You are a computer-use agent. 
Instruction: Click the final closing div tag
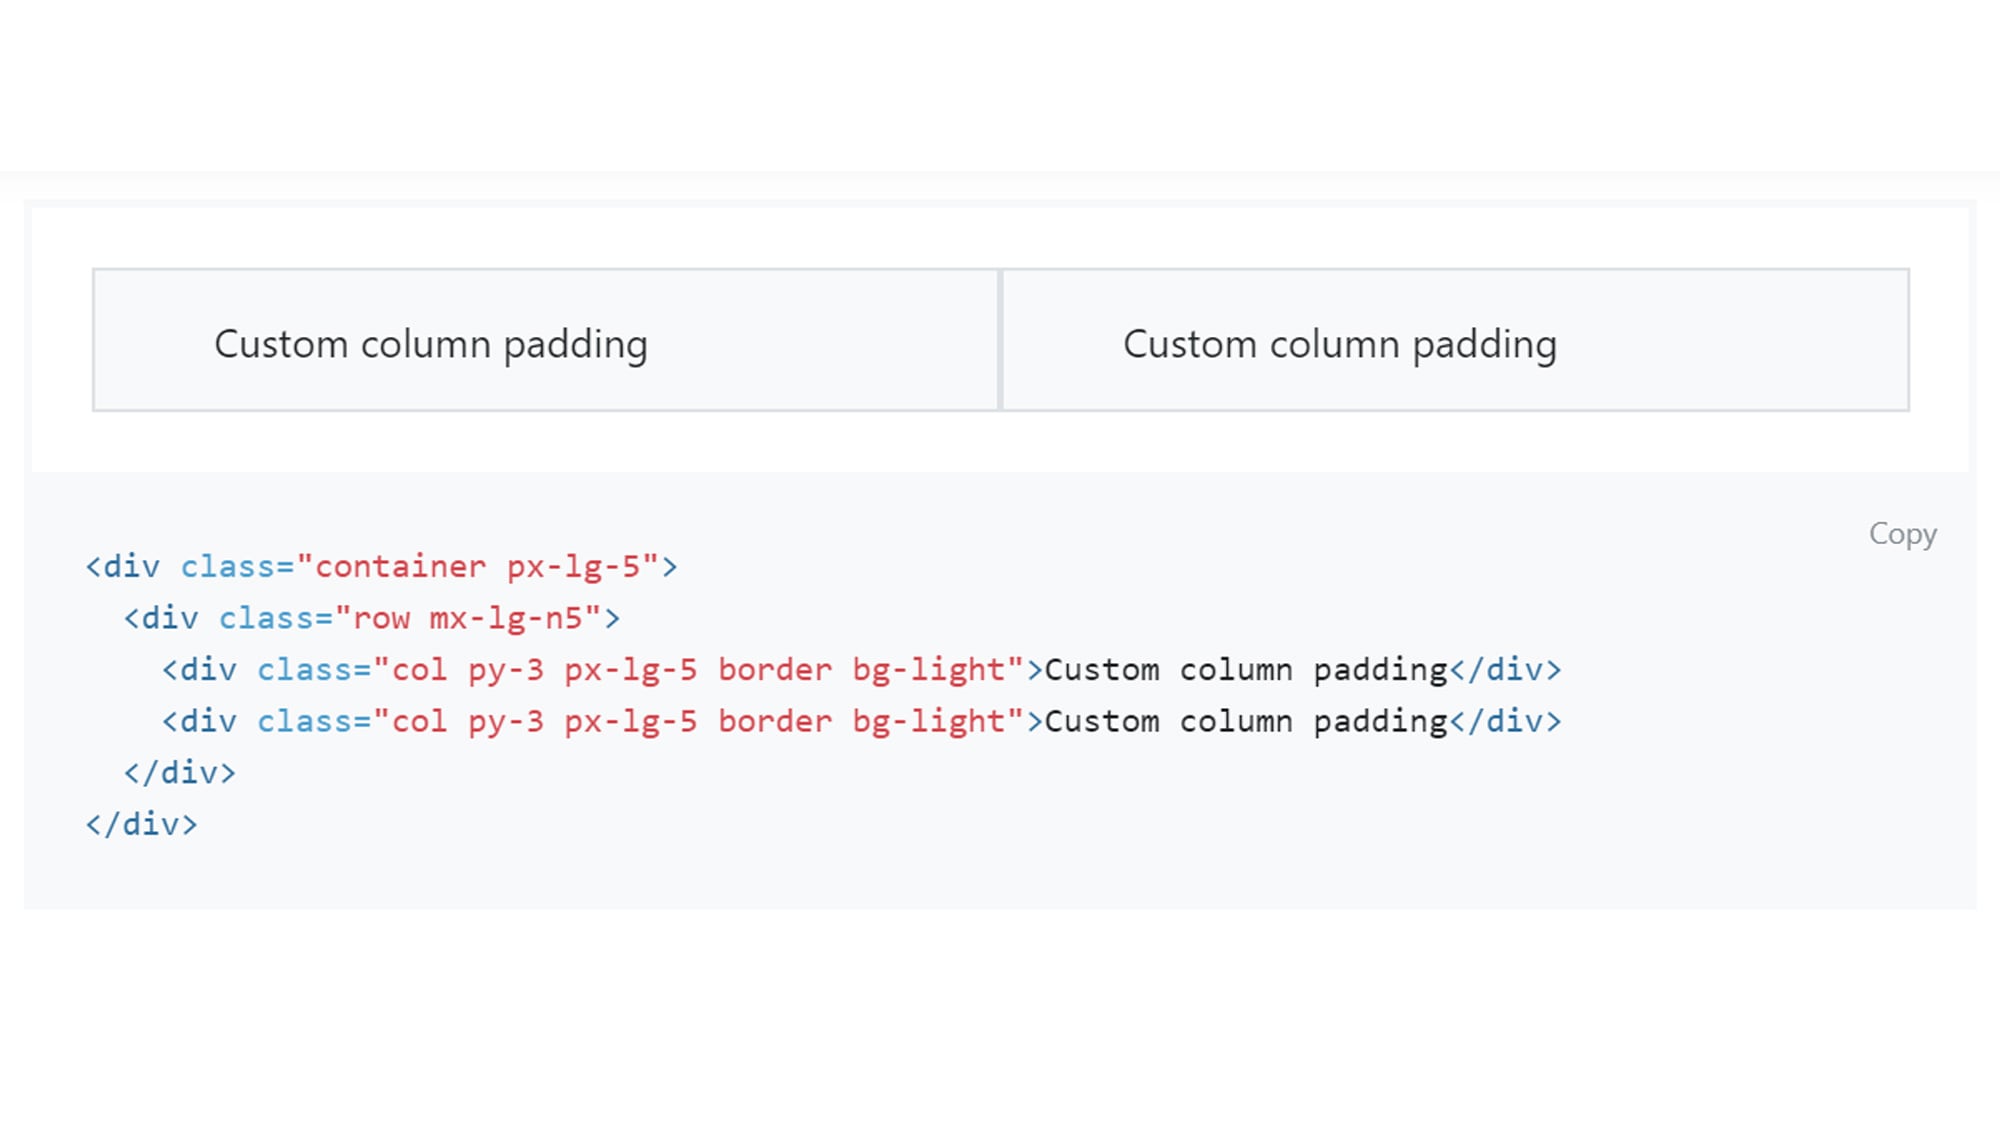coord(142,825)
